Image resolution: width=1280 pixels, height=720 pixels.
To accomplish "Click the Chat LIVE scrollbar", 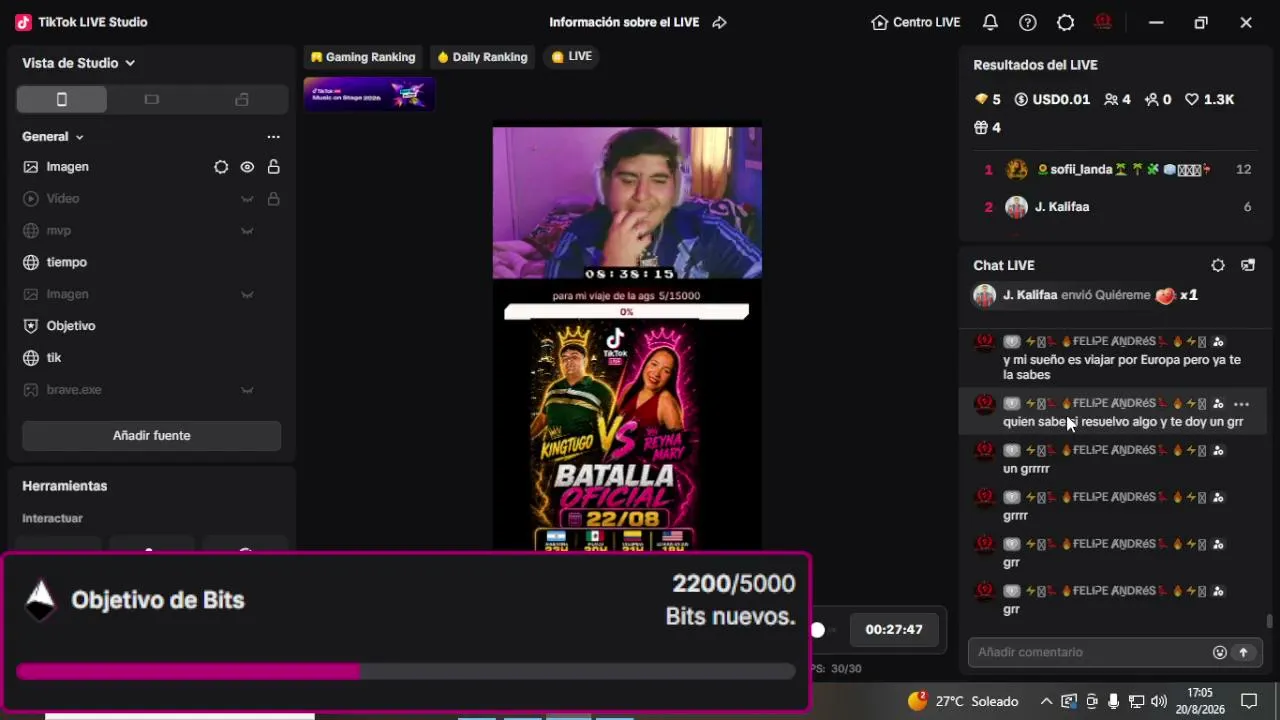I will click(x=1270, y=621).
